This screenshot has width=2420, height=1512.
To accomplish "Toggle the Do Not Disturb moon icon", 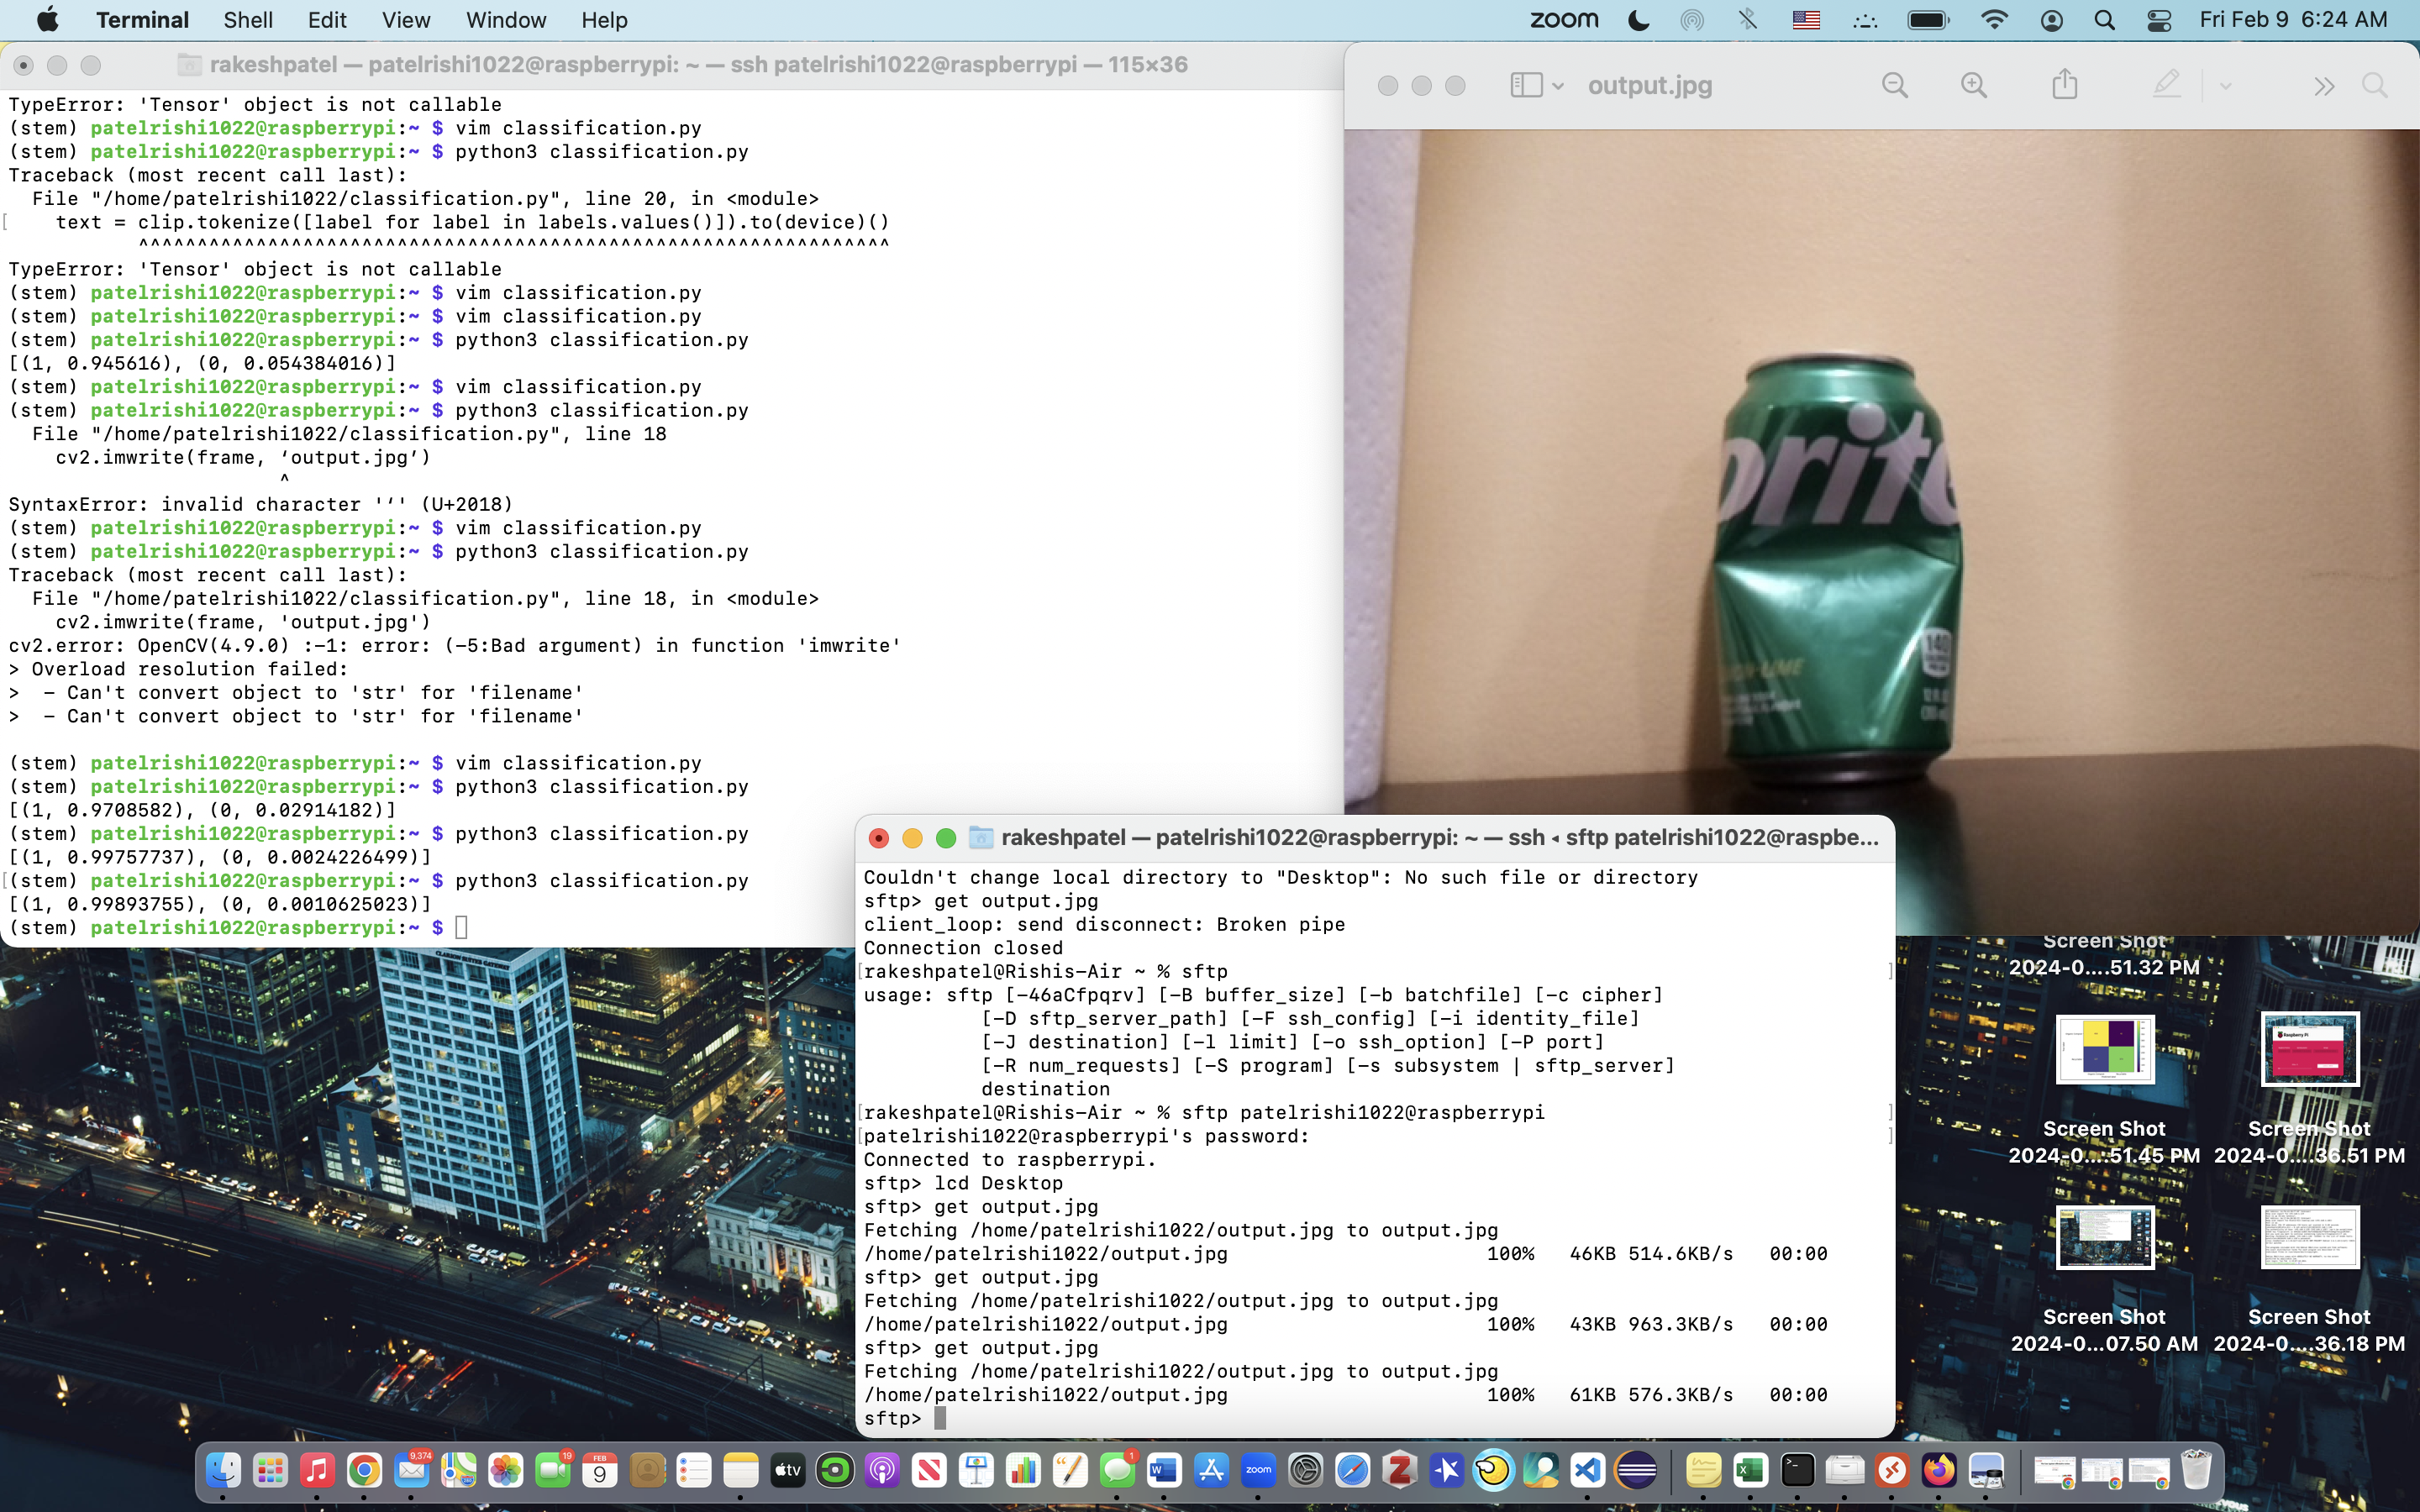I will (x=1638, y=20).
